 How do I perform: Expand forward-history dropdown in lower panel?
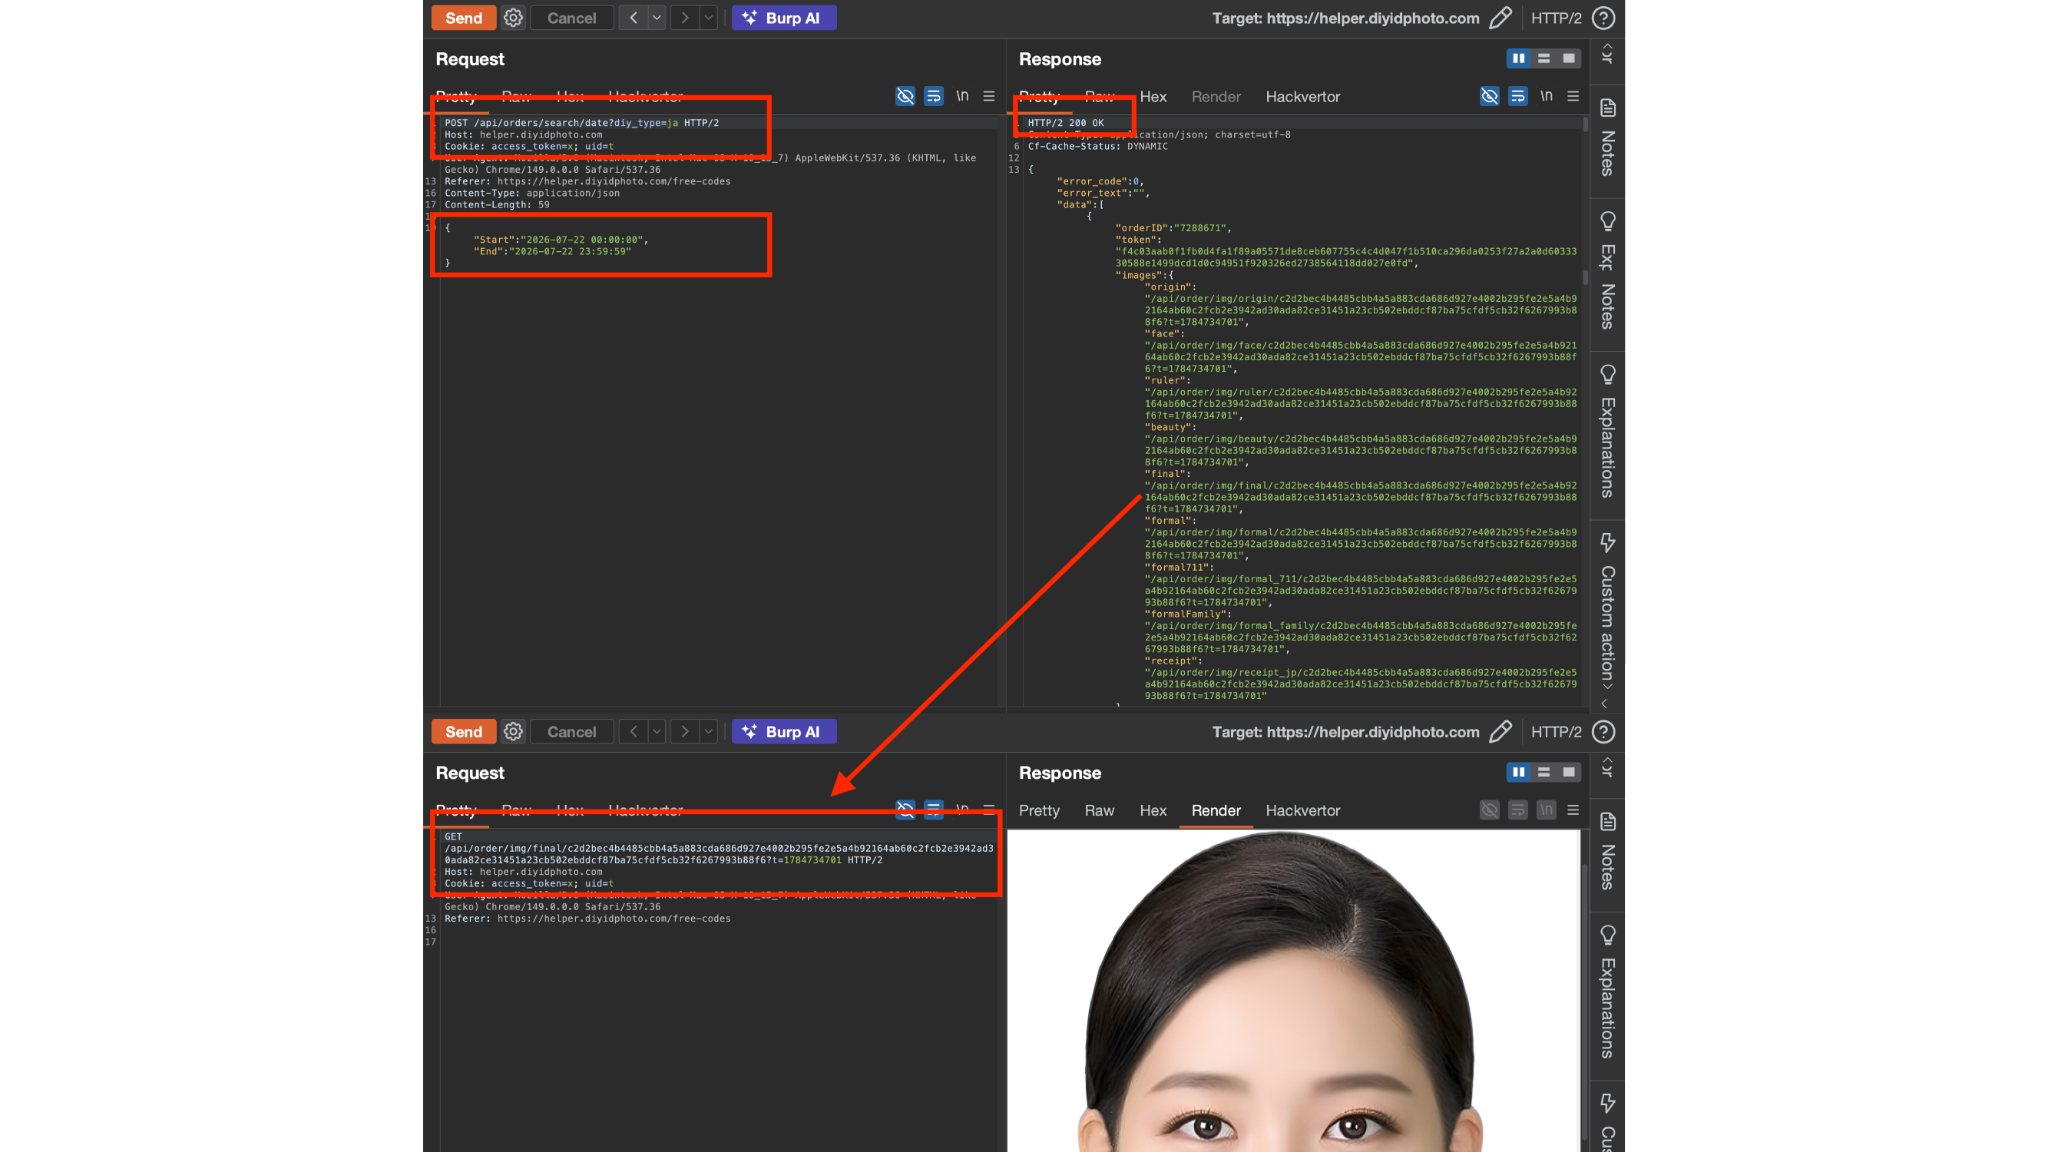pyautogui.click(x=708, y=732)
